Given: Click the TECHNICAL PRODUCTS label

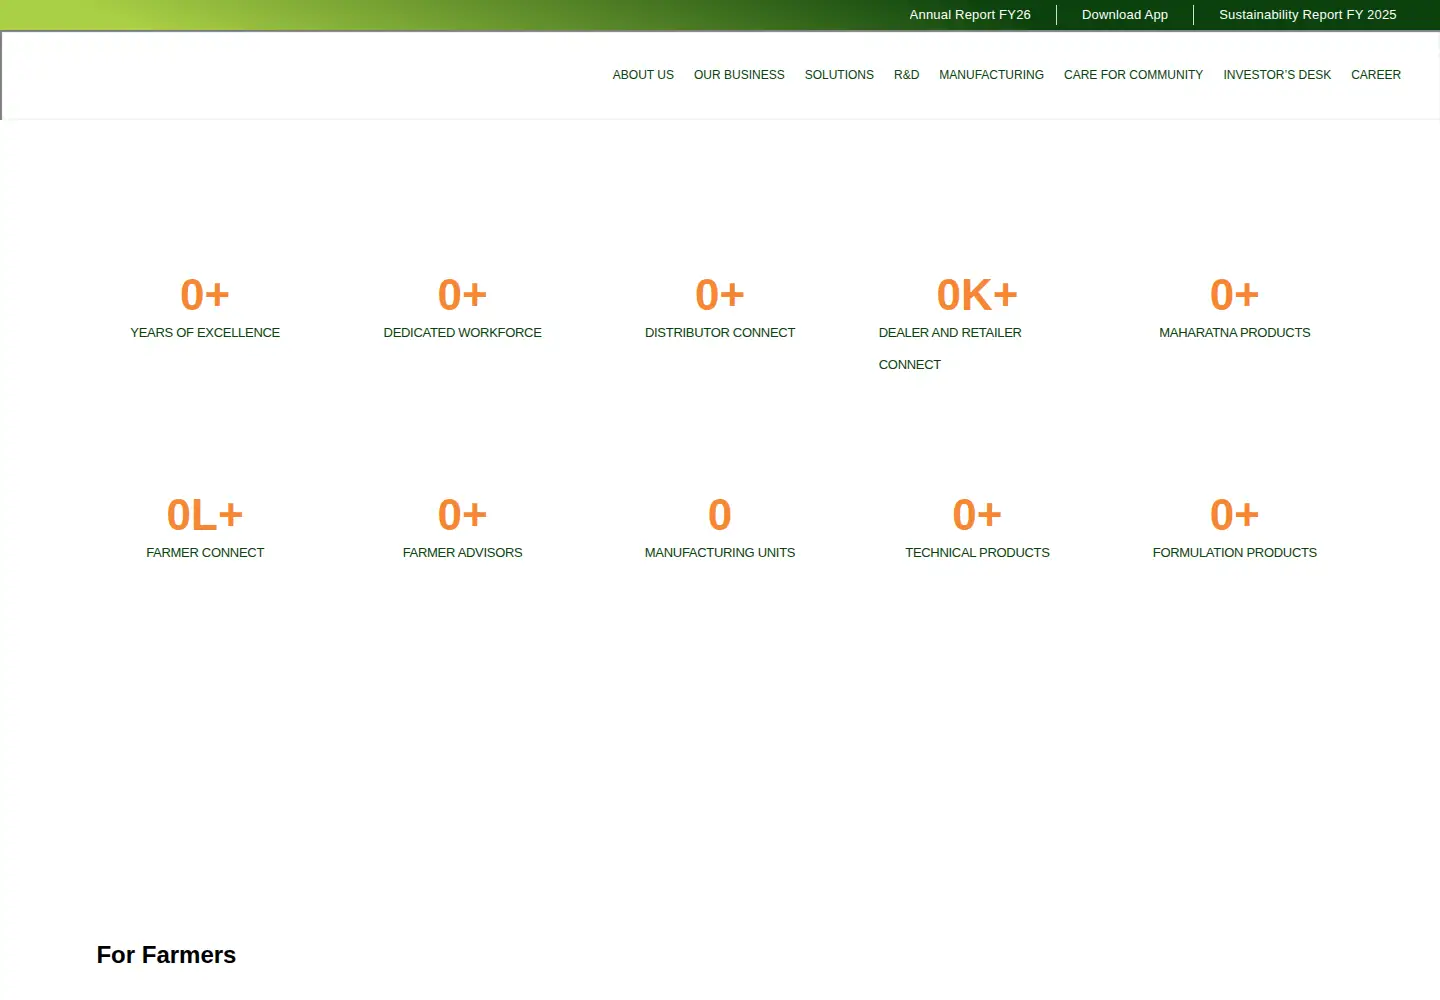Looking at the screenshot, I should click(x=977, y=553).
